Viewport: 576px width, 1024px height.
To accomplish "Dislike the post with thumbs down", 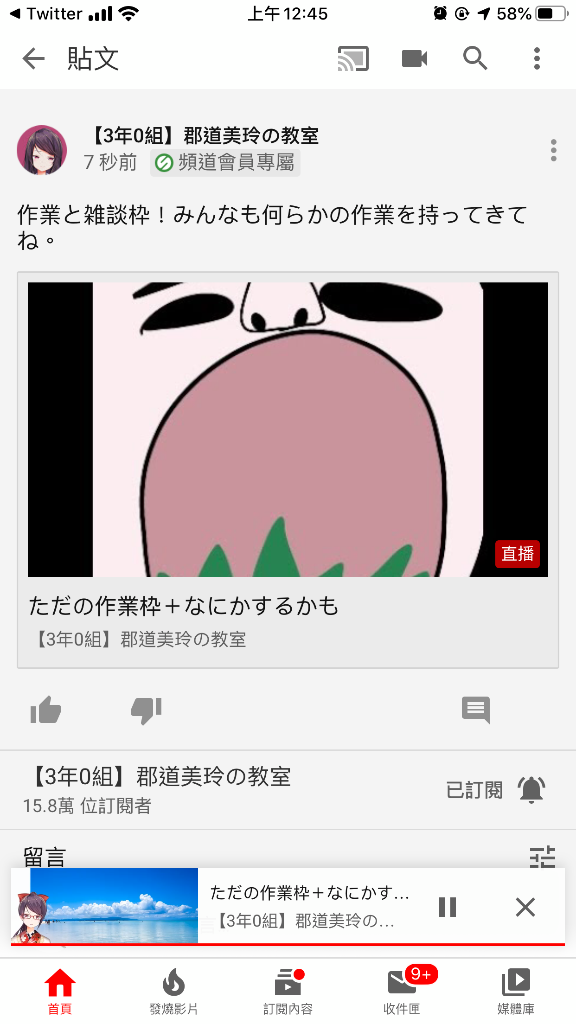I will tap(146, 711).
